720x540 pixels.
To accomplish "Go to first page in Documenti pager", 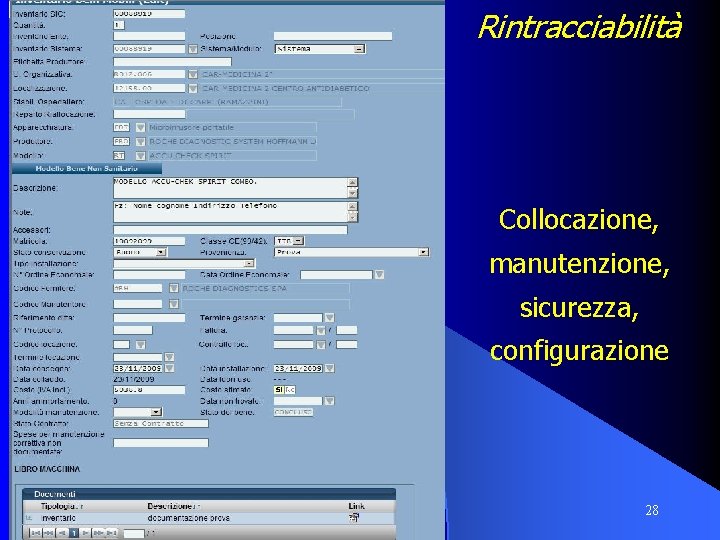I will (x=36, y=533).
